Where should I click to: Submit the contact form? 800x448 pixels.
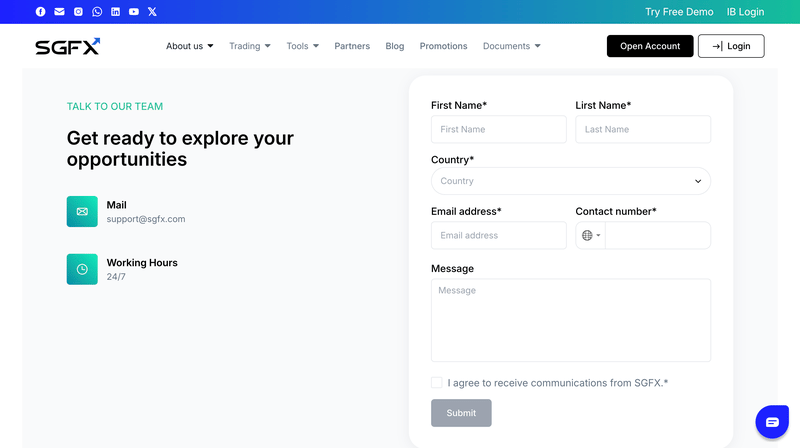pyautogui.click(x=461, y=413)
